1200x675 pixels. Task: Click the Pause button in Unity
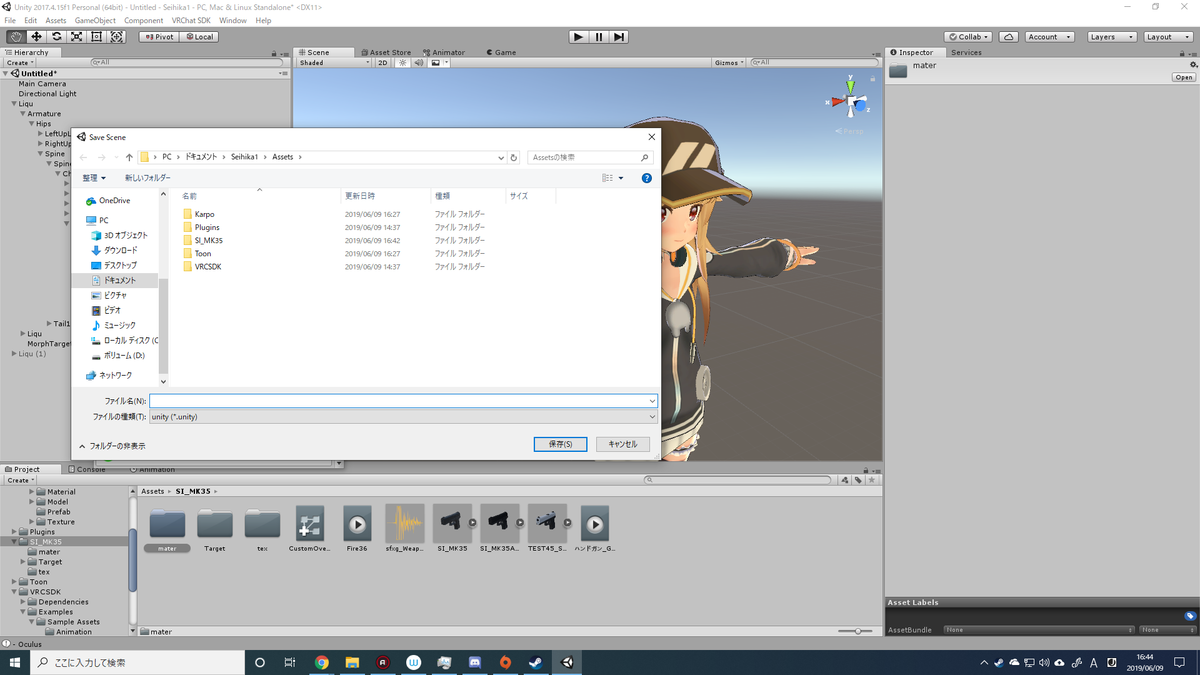[599, 37]
